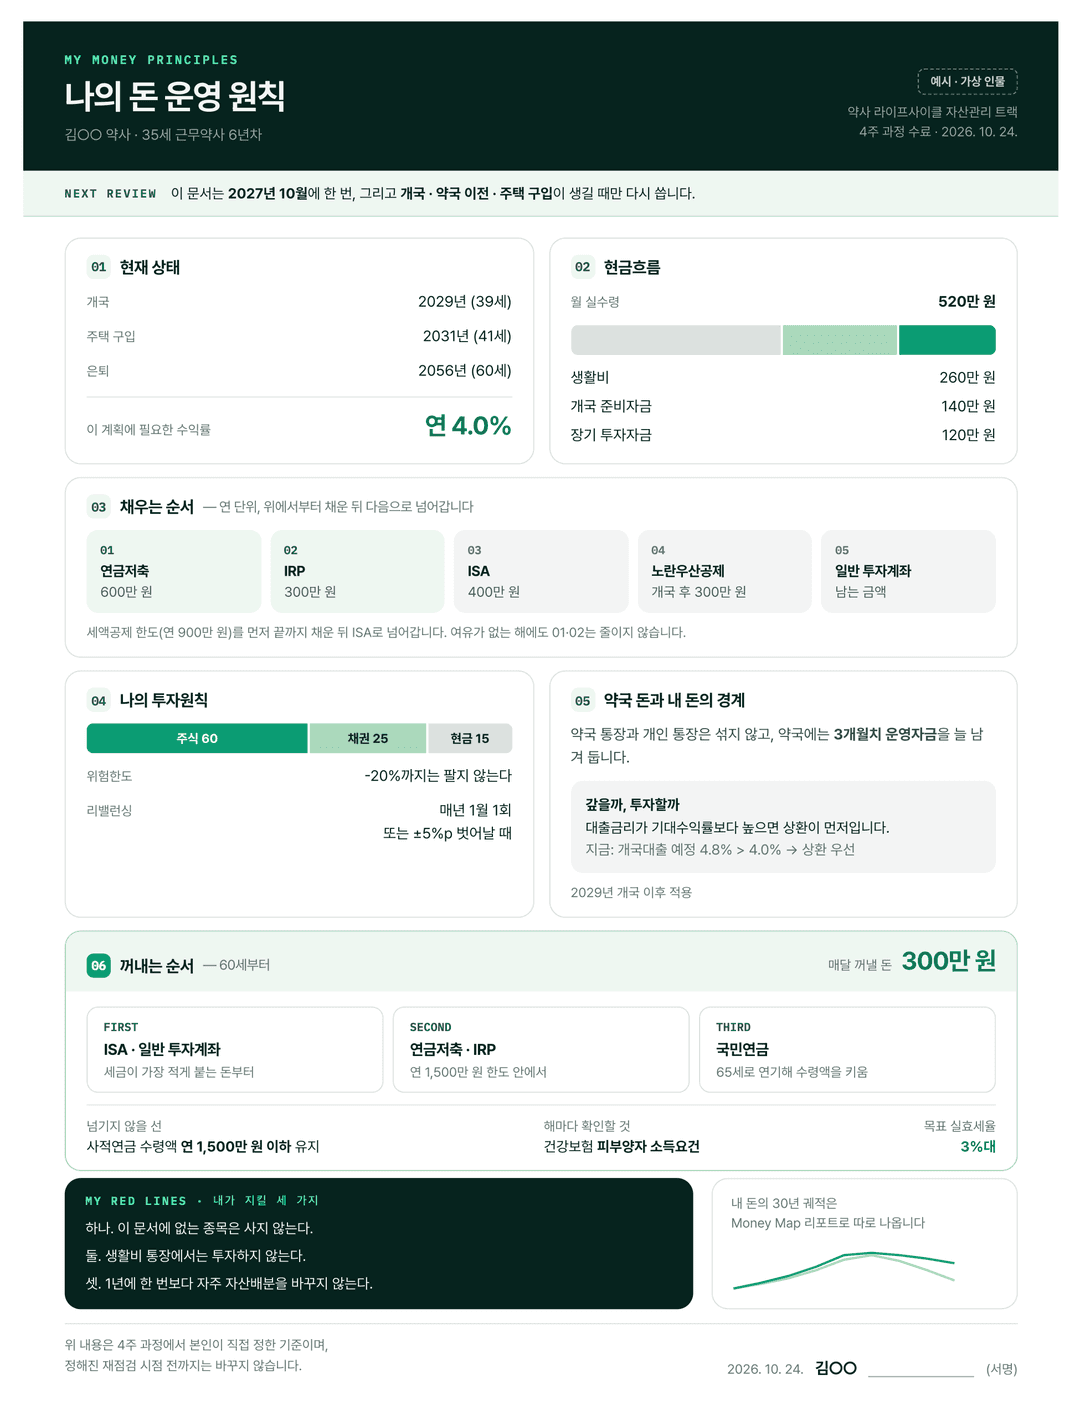This screenshot has width=1080, height=1402.
Task: Select the 은퇴 date '2056년 (60세)'
Action: click(x=465, y=371)
